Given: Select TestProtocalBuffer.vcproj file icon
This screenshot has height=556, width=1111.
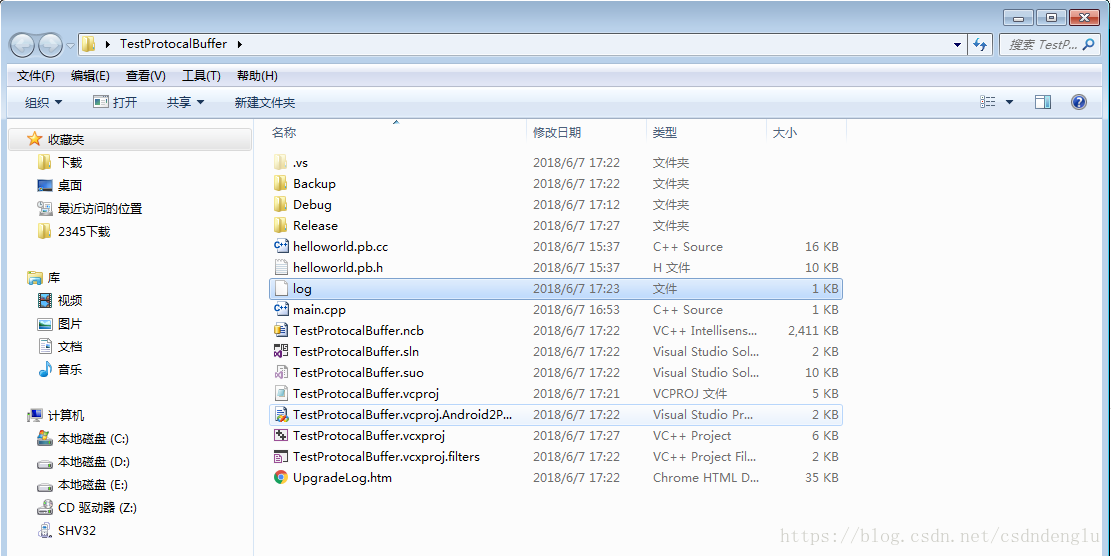Looking at the screenshot, I should [281, 393].
